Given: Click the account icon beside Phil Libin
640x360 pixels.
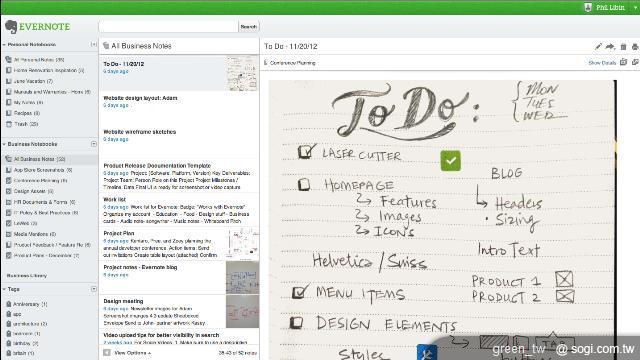Looking at the screenshot, I should [x=588, y=7].
